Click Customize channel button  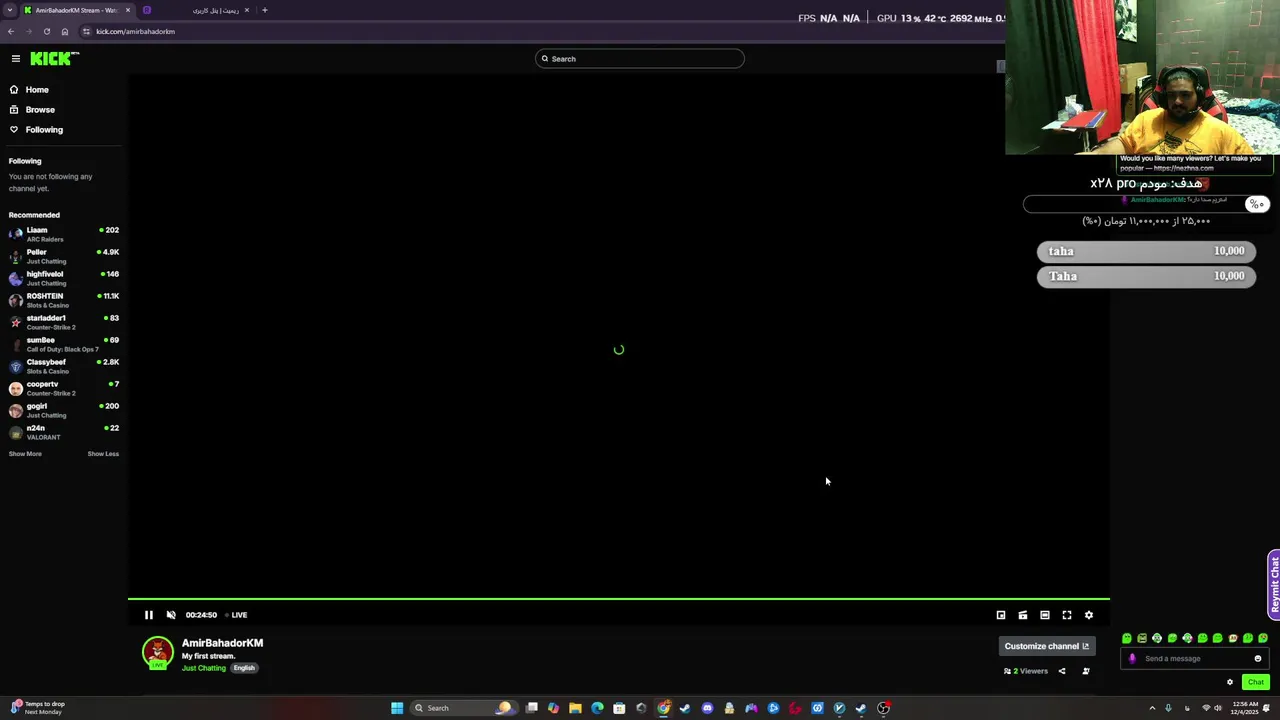click(x=1046, y=646)
